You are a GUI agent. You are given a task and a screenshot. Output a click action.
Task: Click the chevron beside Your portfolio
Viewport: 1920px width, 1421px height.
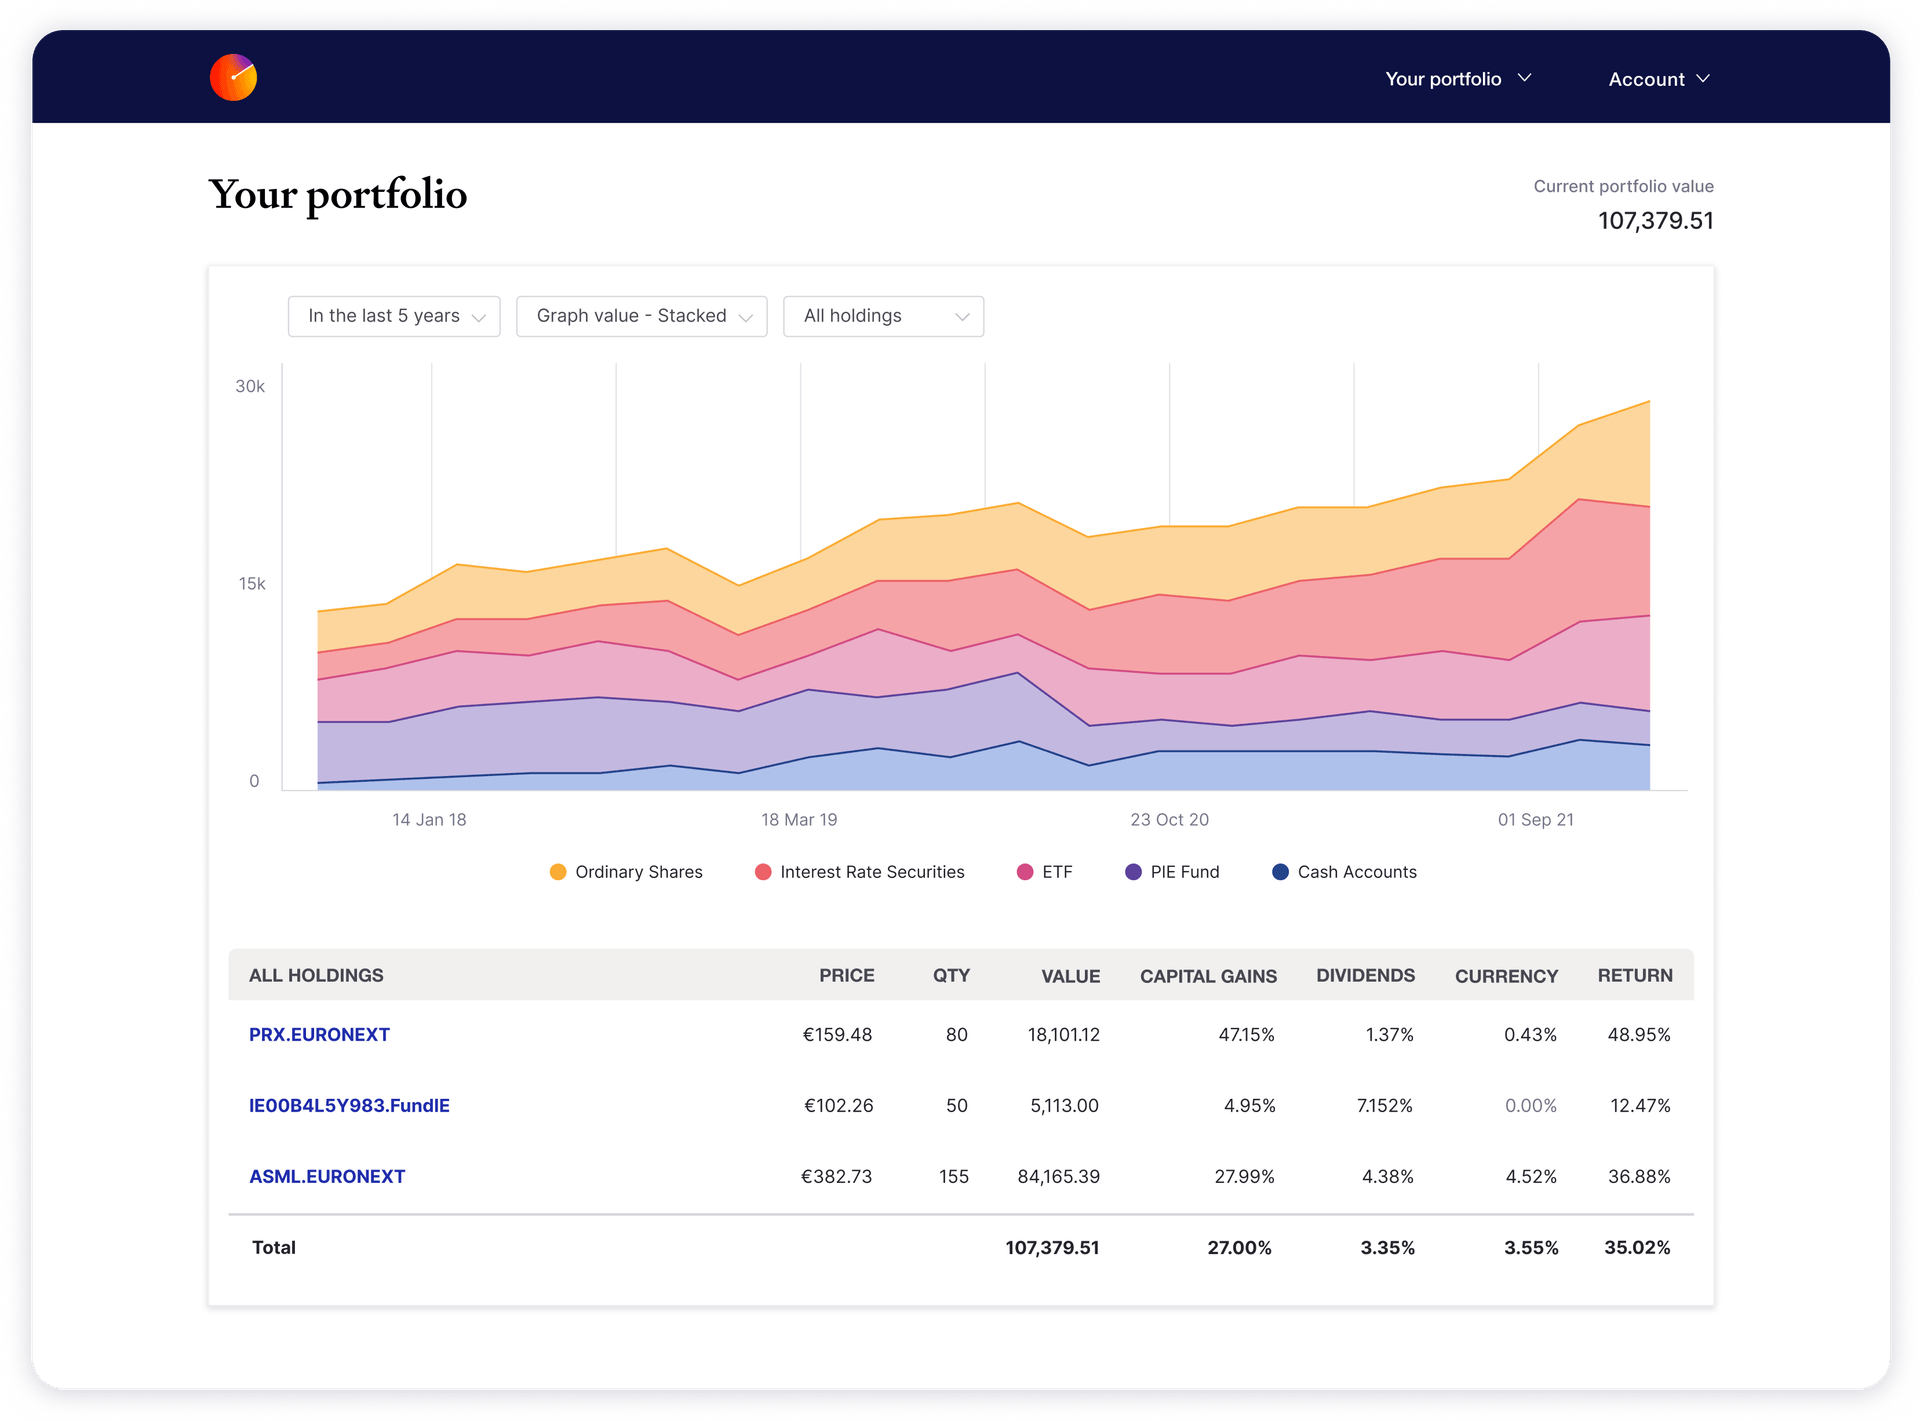click(x=1526, y=78)
